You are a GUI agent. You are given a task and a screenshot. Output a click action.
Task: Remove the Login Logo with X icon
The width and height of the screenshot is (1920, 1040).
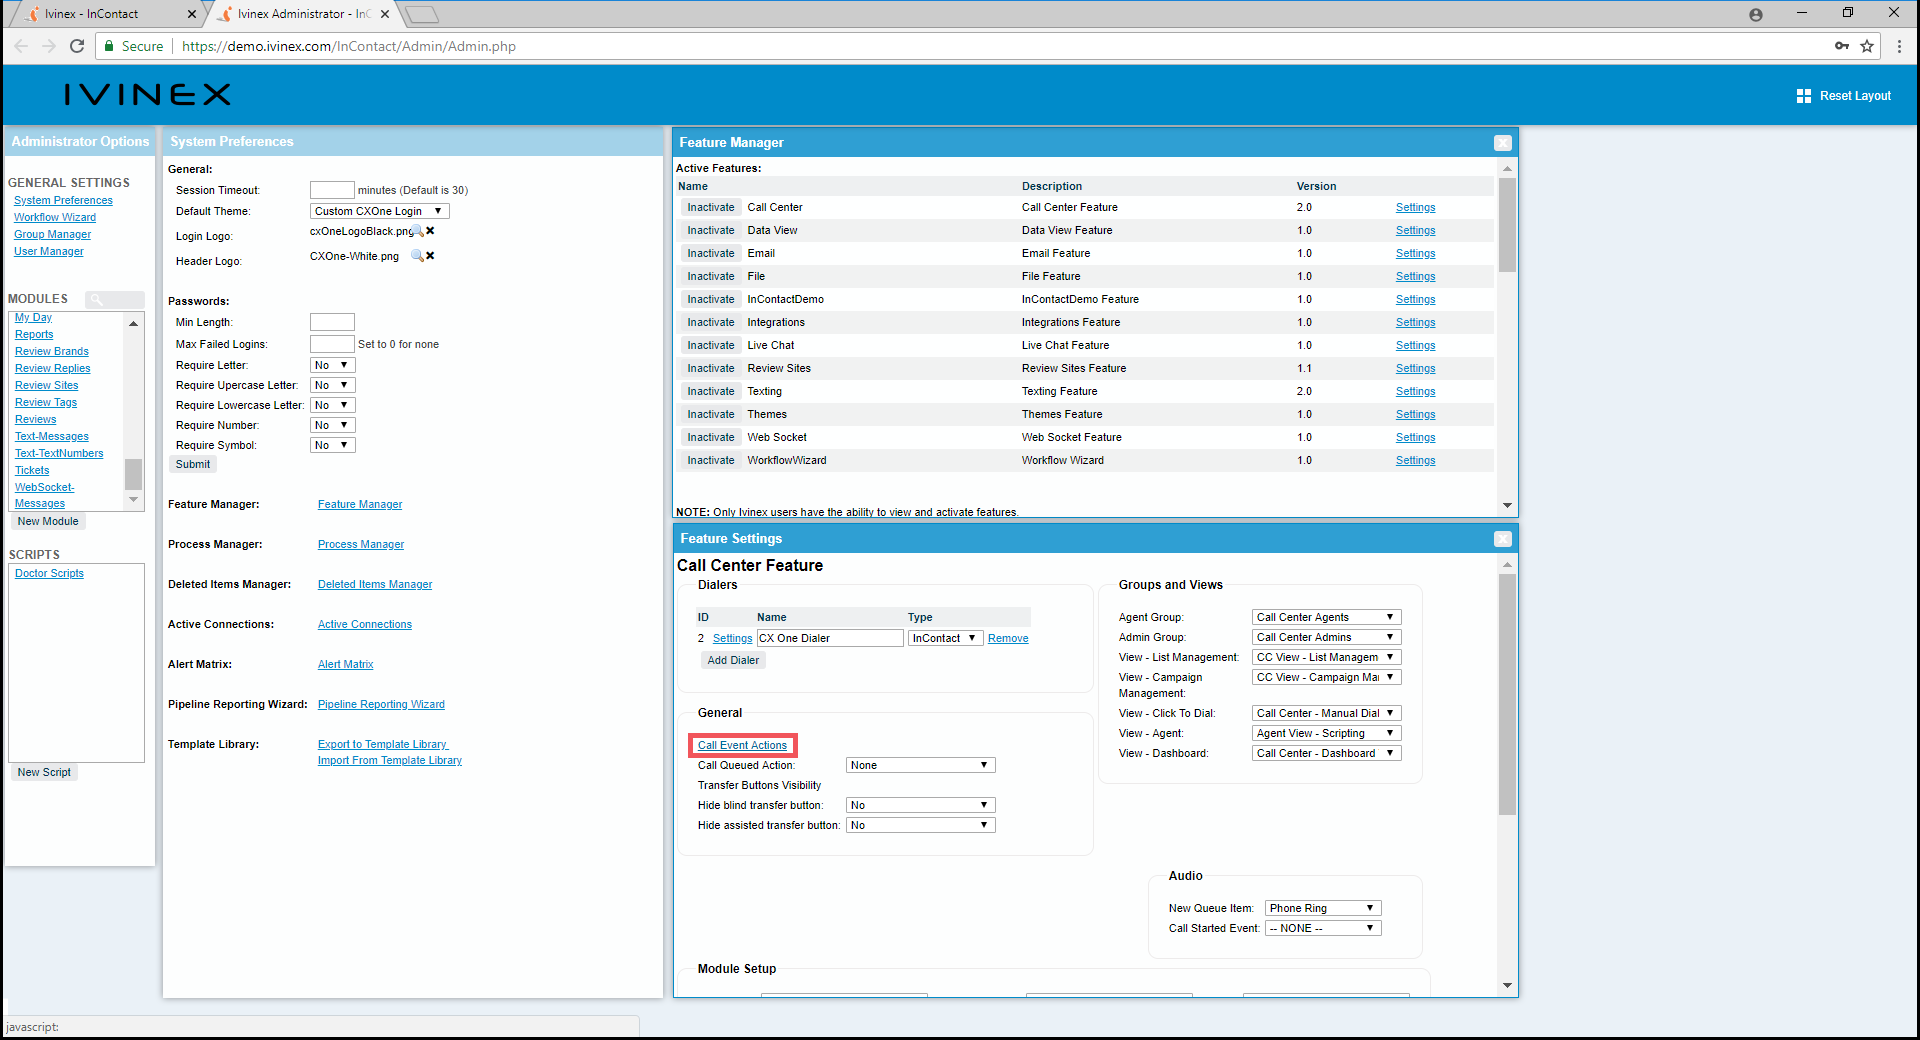click(430, 231)
